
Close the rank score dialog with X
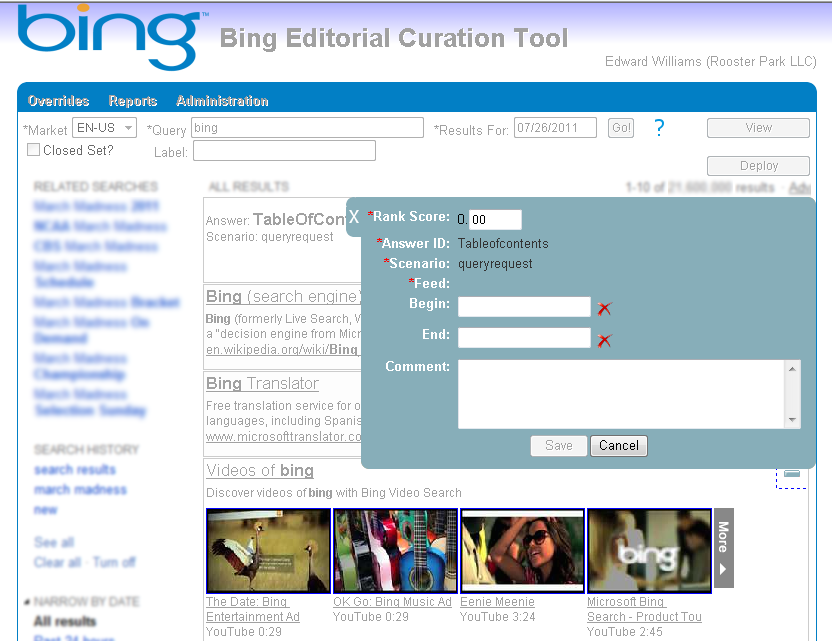point(354,217)
